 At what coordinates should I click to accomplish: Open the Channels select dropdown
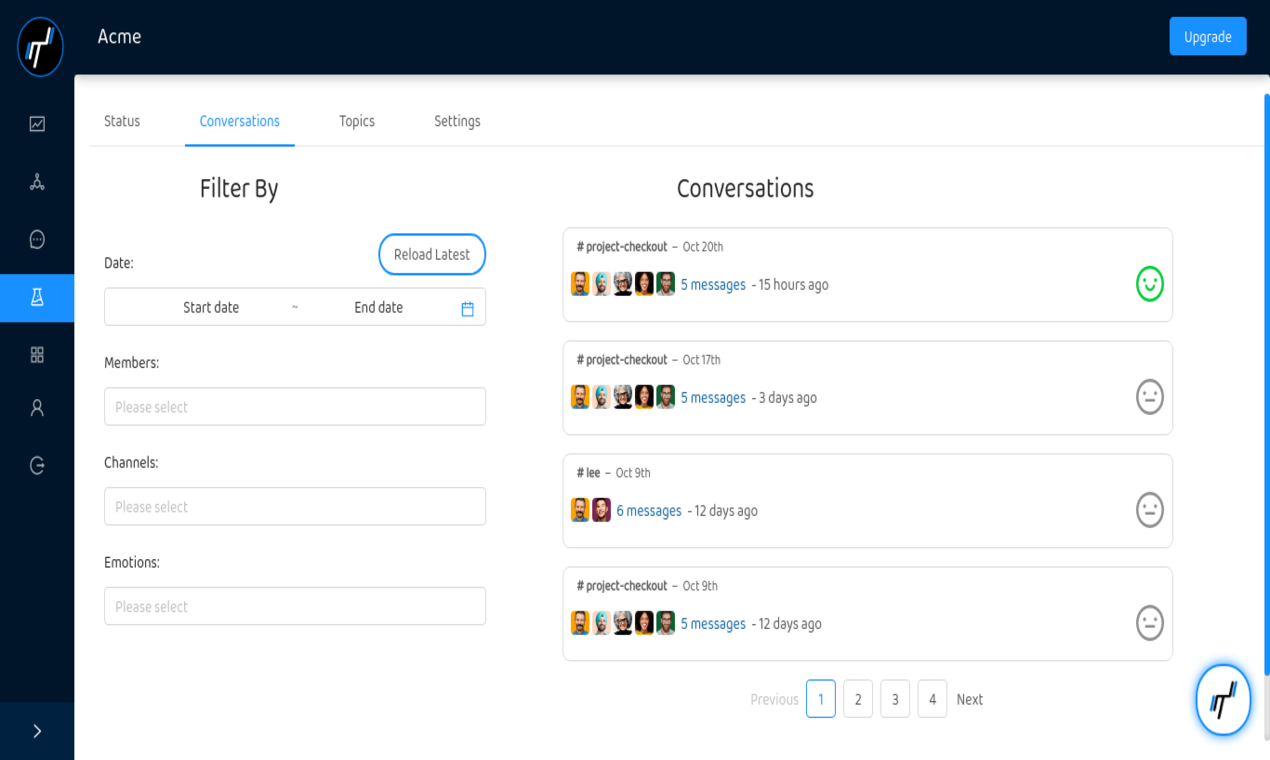click(295, 506)
